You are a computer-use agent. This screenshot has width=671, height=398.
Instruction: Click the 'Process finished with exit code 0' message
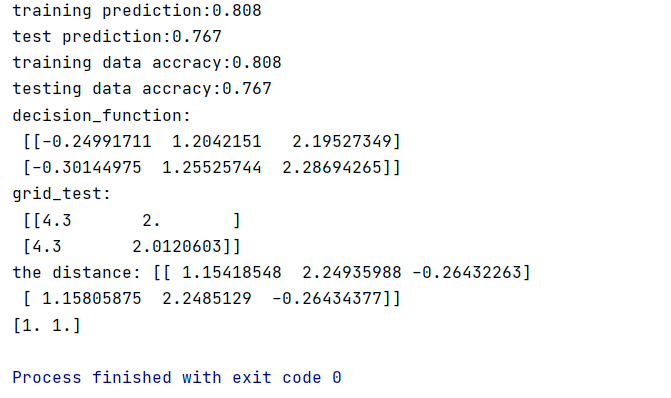(177, 377)
